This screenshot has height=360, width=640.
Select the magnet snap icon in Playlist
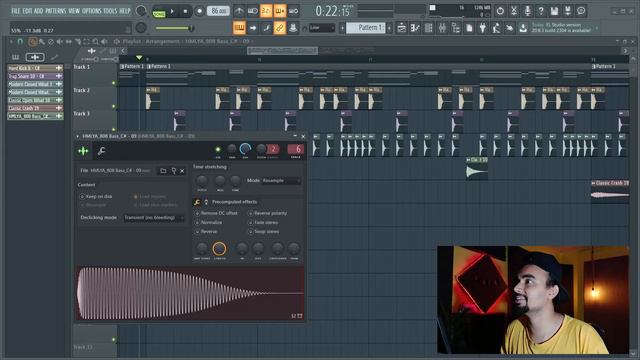[20, 41]
